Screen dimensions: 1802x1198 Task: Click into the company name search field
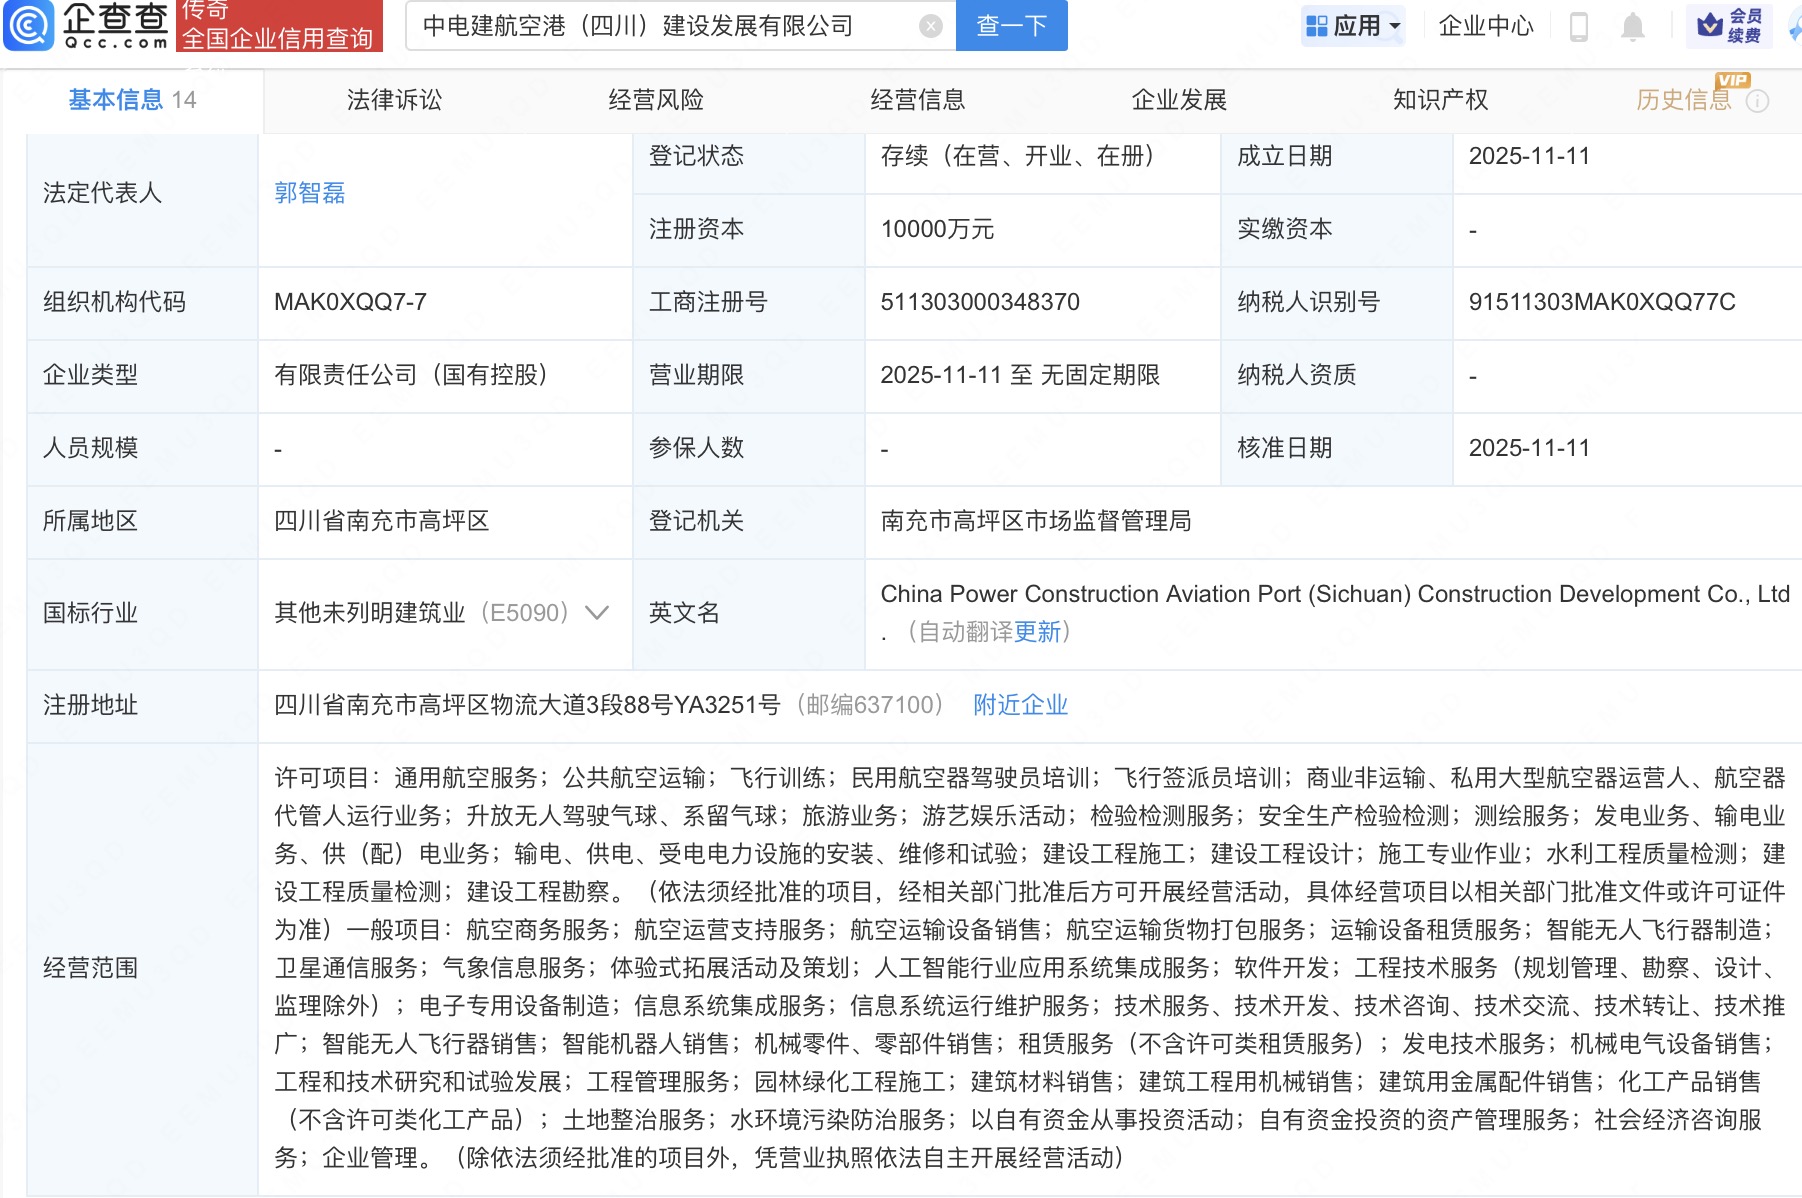(660, 26)
